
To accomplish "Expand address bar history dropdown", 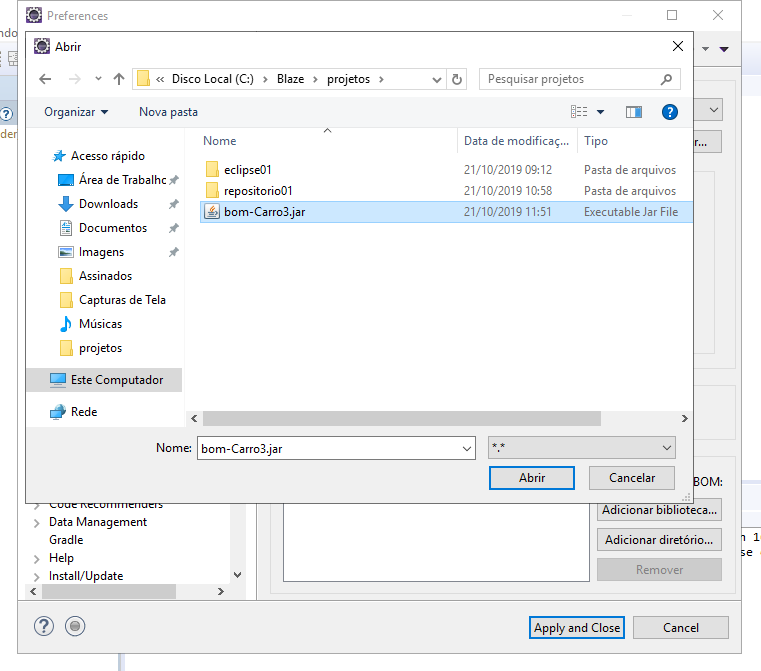I will tap(437, 79).
